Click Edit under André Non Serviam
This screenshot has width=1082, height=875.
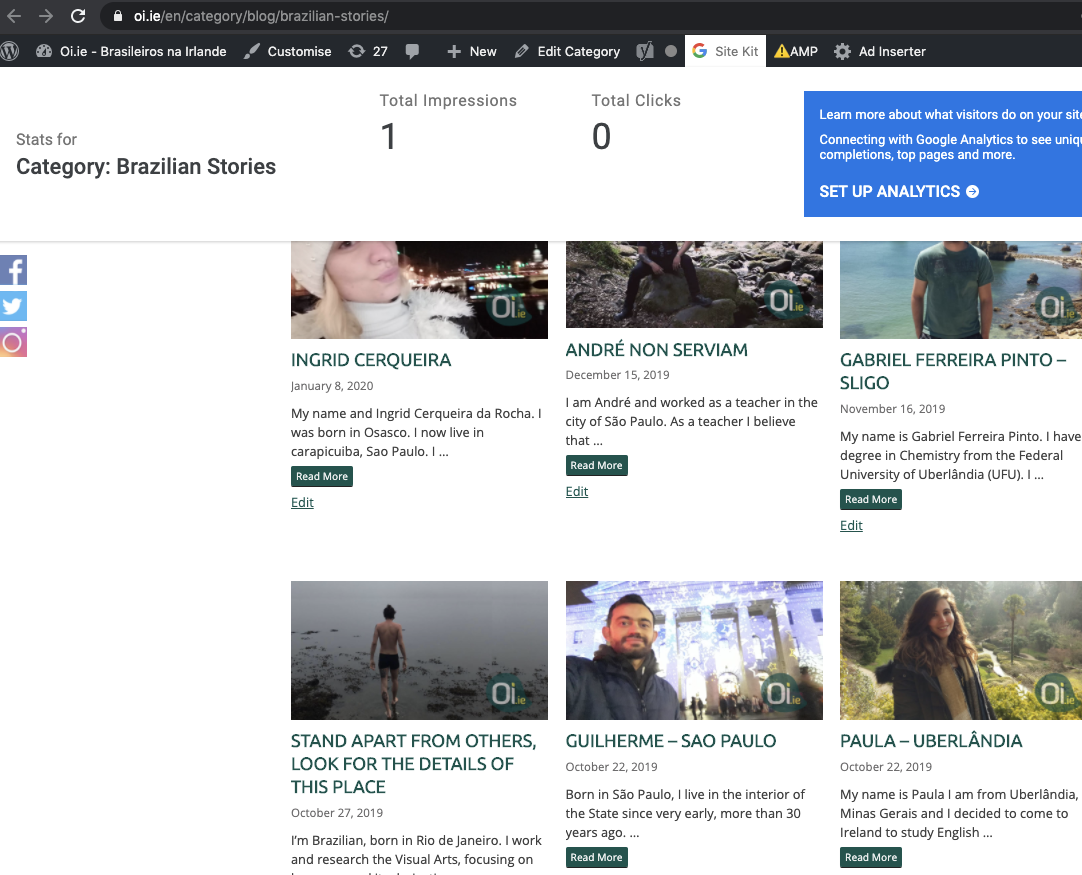[577, 491]
